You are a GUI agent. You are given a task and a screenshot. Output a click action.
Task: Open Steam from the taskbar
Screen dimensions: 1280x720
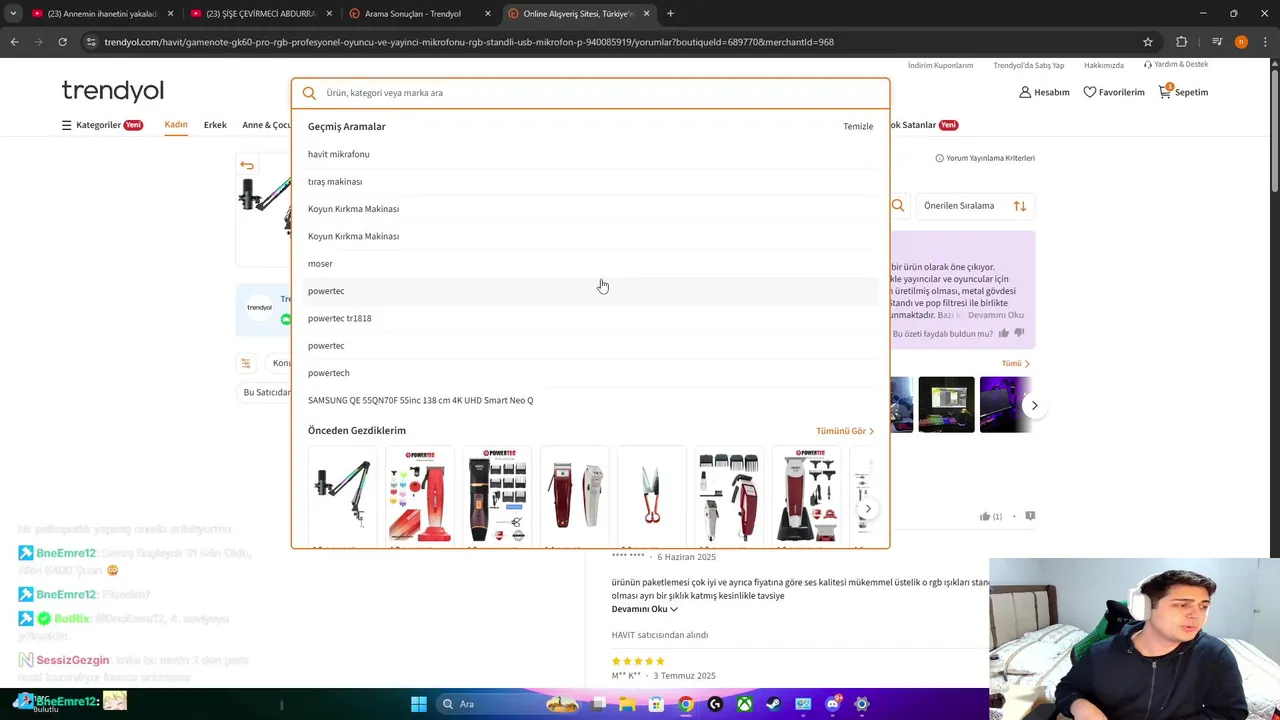(x=774, y=704)
